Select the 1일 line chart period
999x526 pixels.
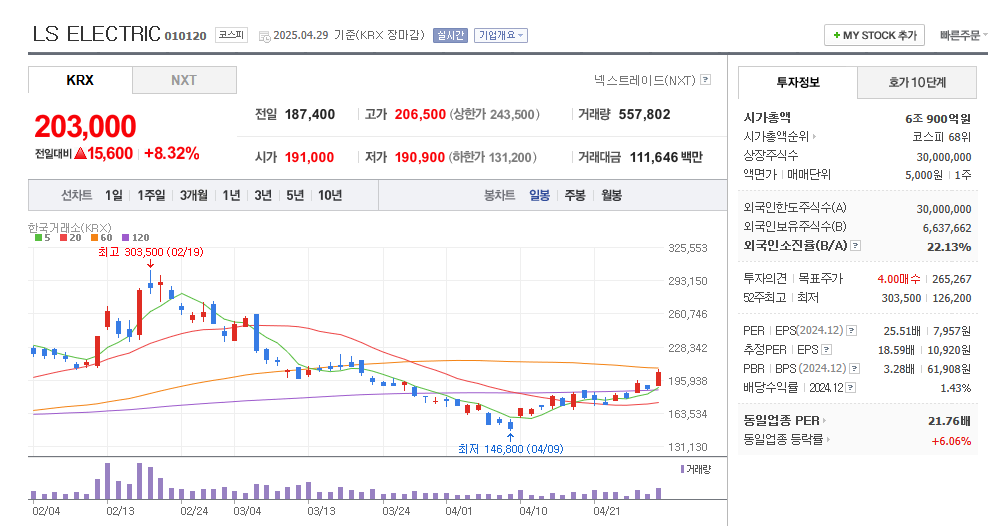pyautogui.click(x=113, y=195)
